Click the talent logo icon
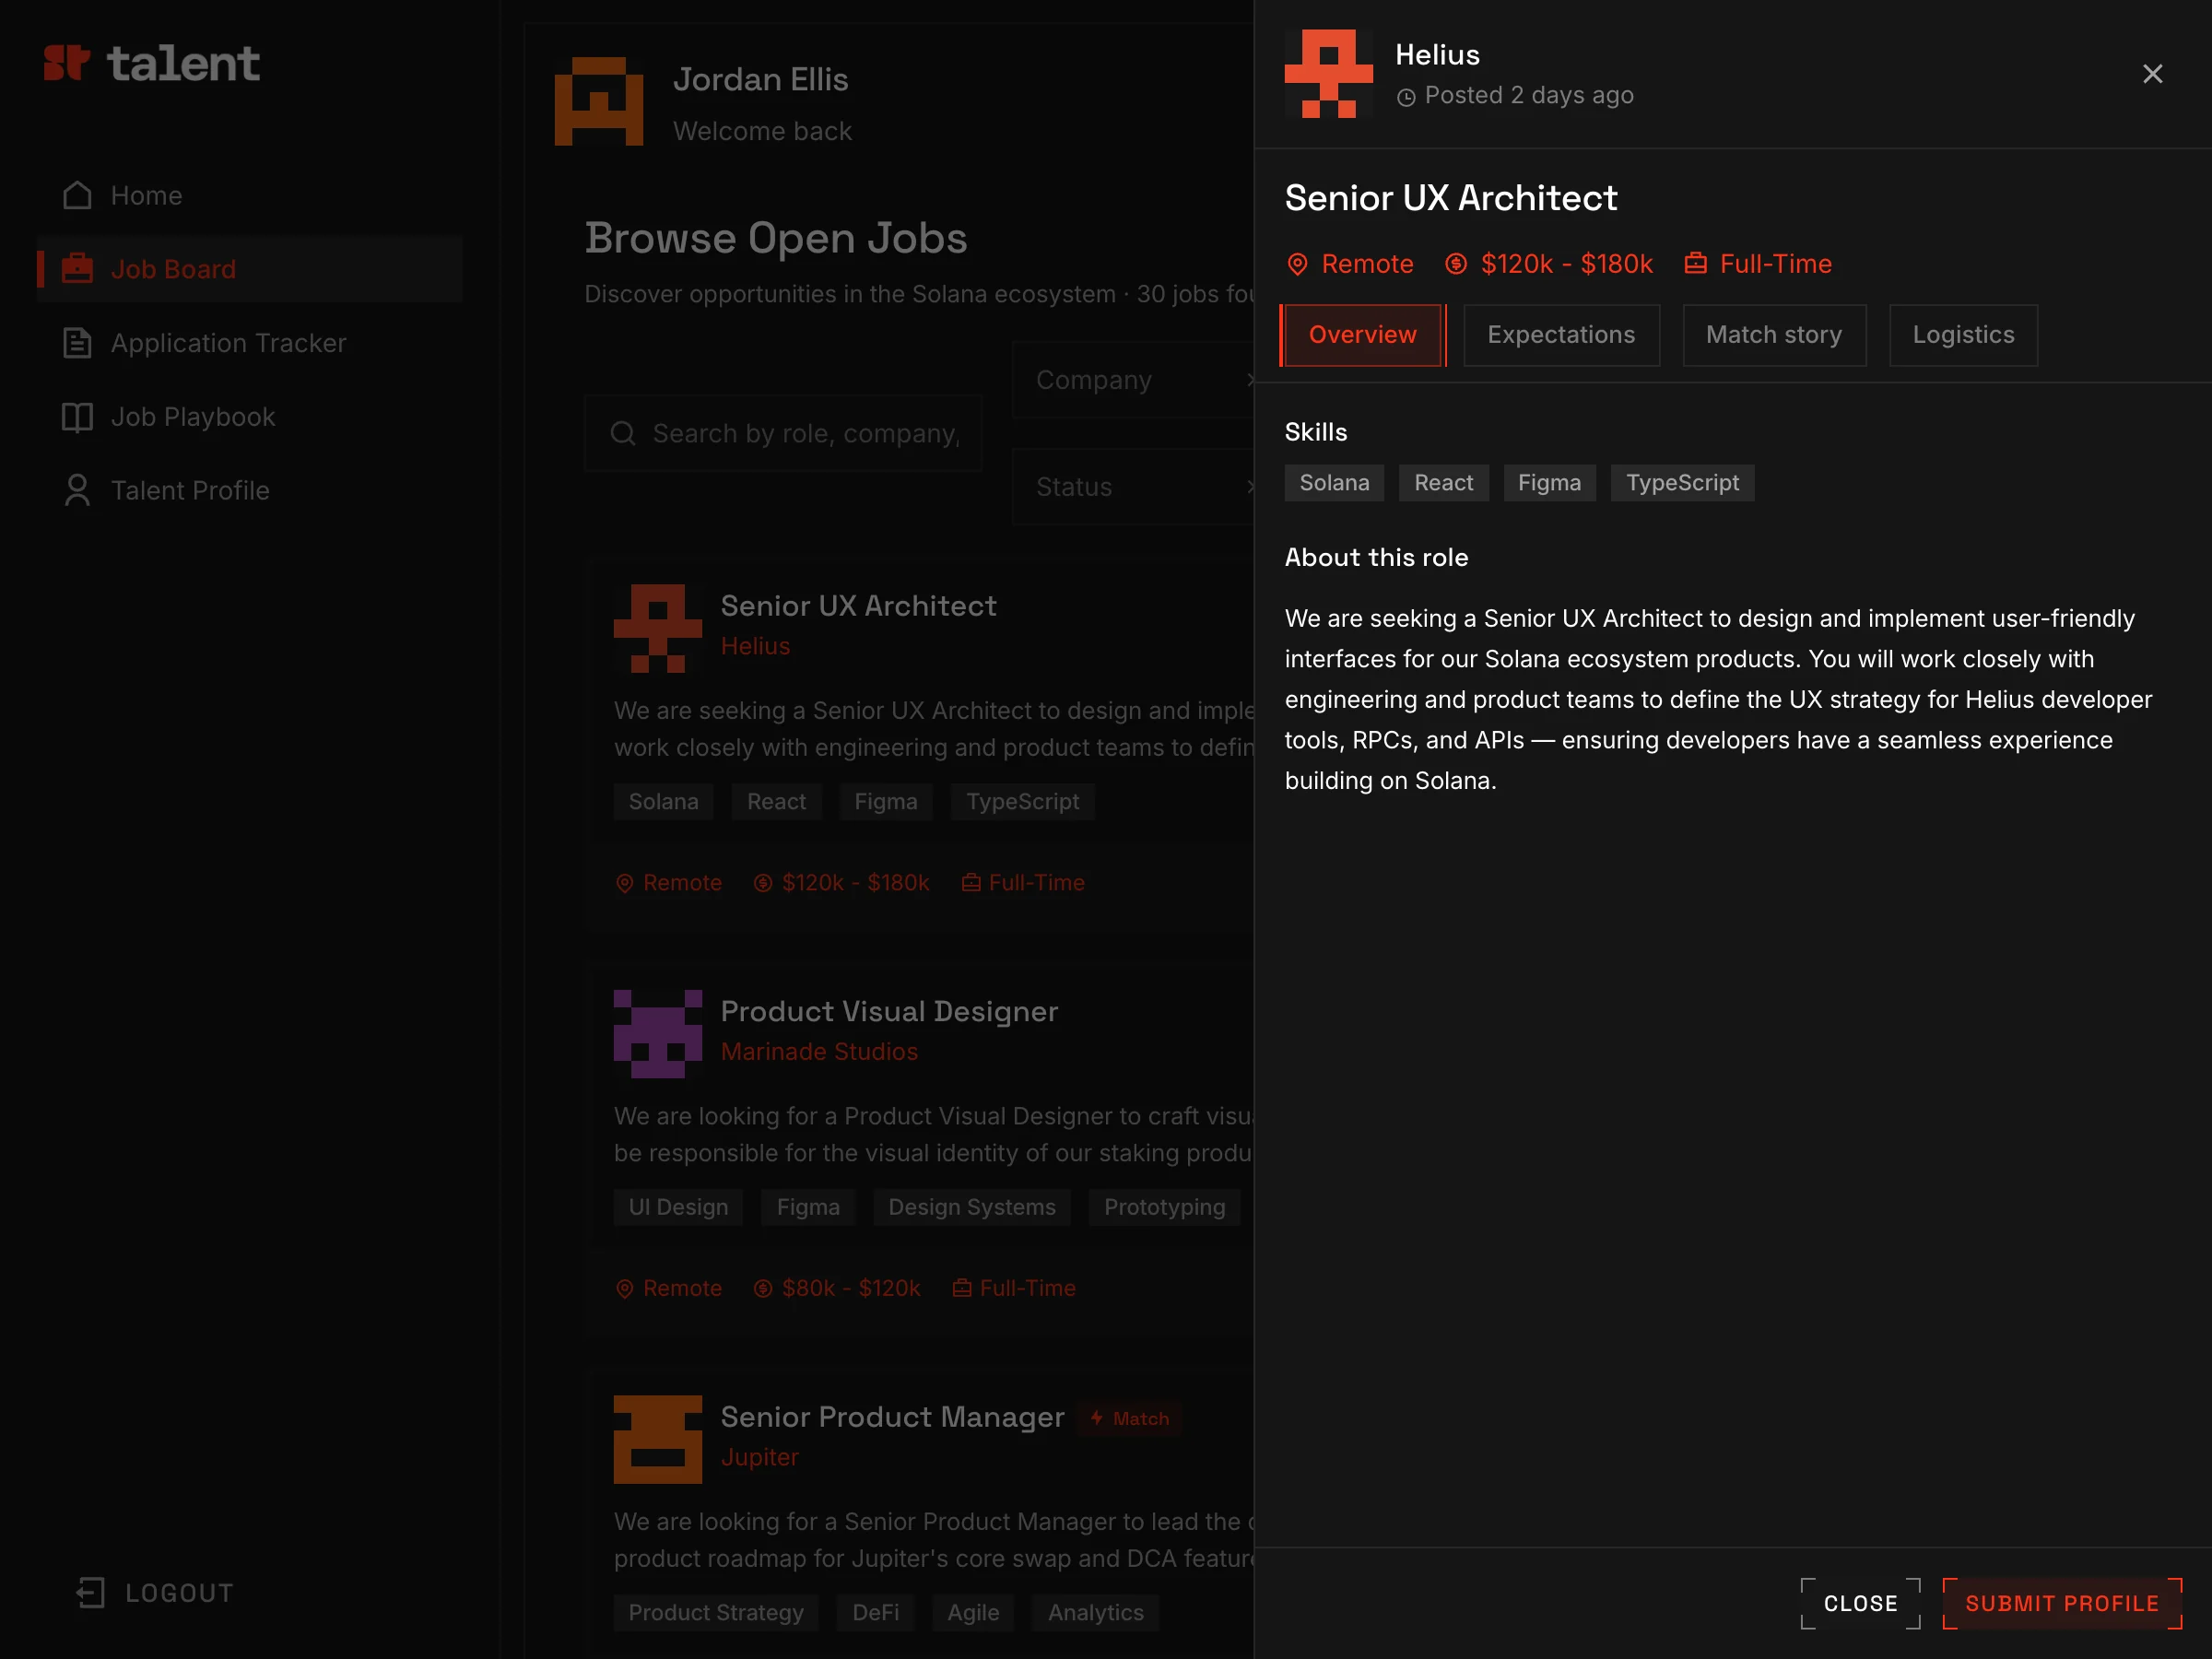Screen dimensions: 2212x1659 67,63
